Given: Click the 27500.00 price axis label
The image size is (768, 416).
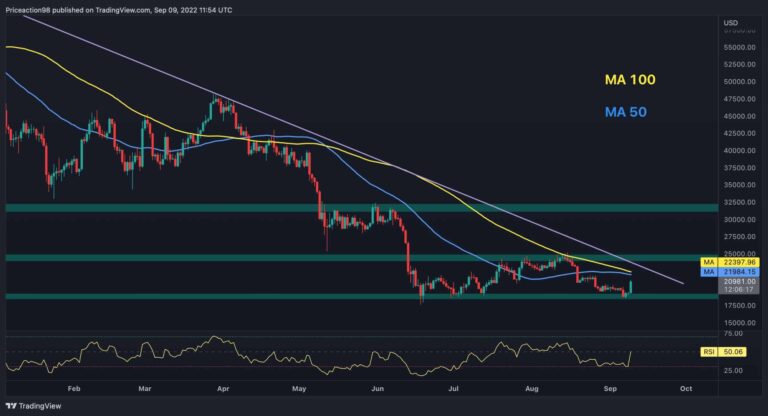Looking at the screenshot, I should [740, 237].
